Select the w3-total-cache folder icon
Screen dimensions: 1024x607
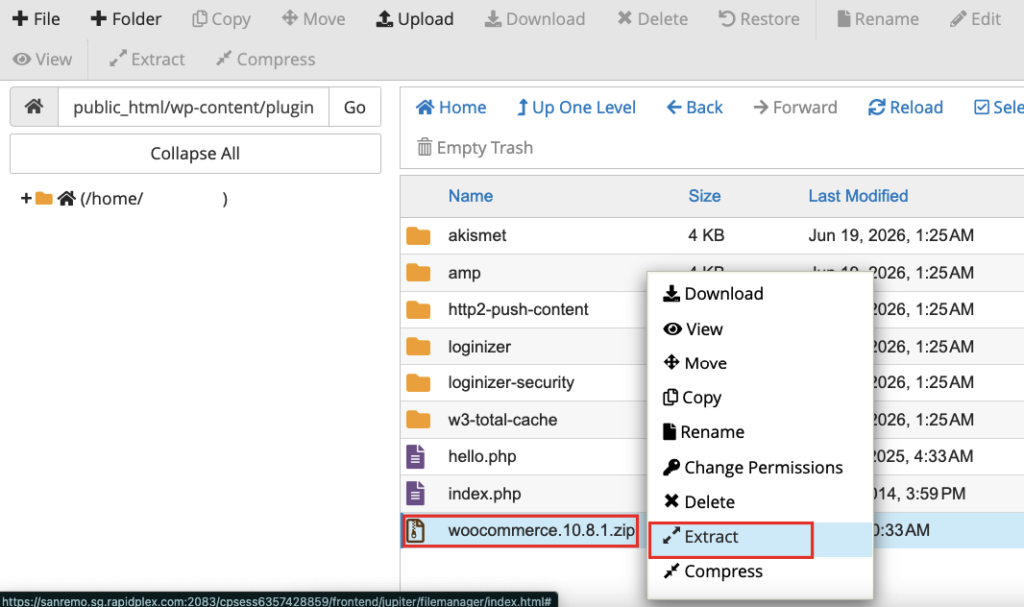point(418,419)
